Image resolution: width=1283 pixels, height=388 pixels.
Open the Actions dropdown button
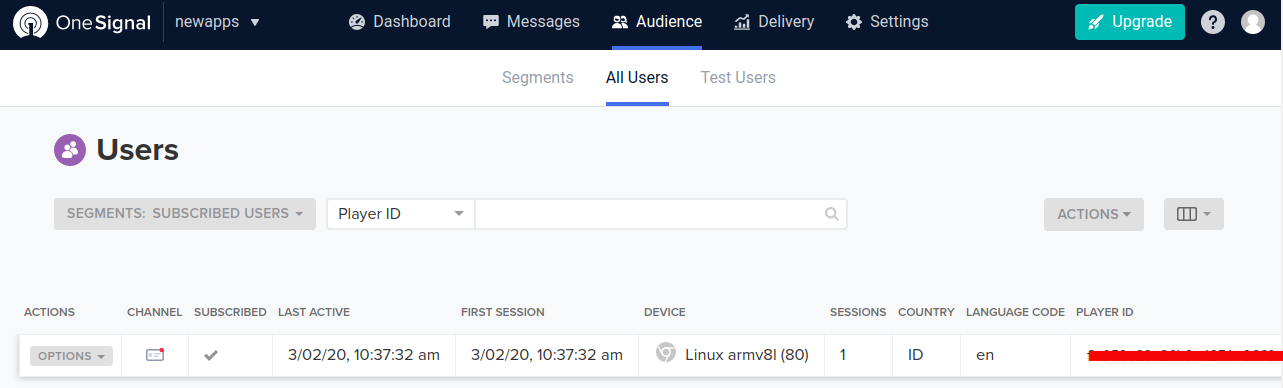click(x=1094, y=214)
